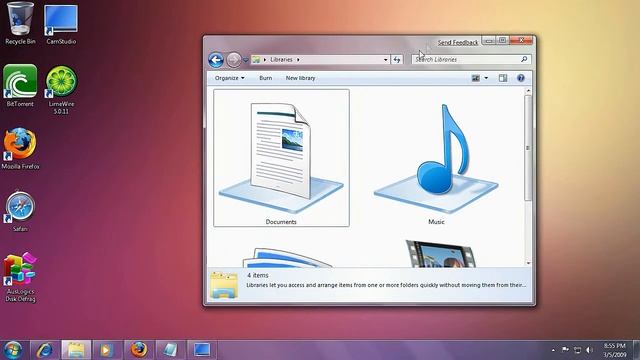This screenshot has width=640, height=360.
Task: Refresh the Libraries folder view
Action: coord(397,60)
